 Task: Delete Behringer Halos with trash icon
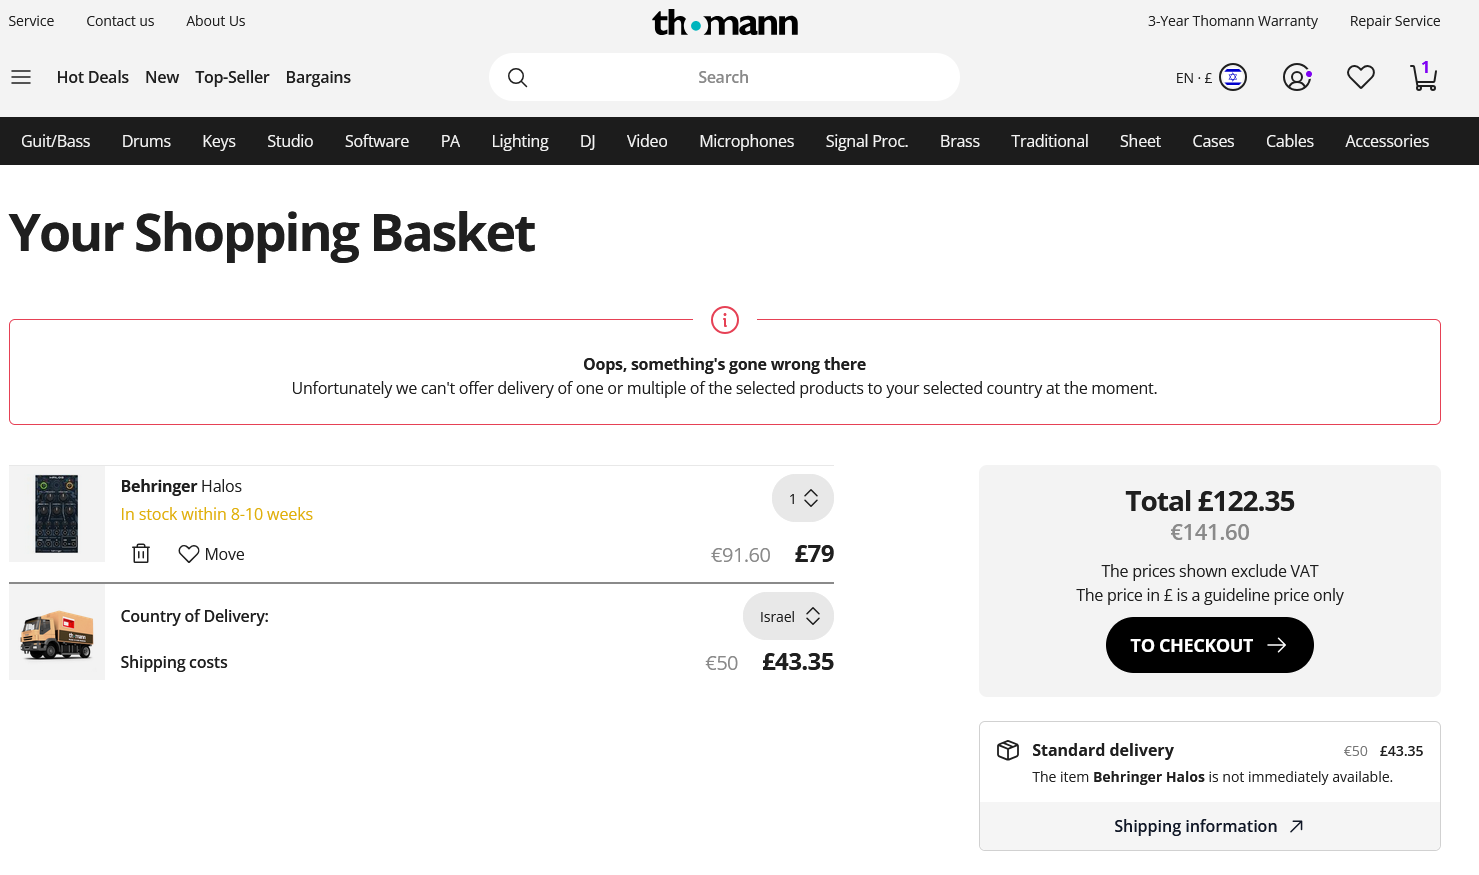[141, 554]
